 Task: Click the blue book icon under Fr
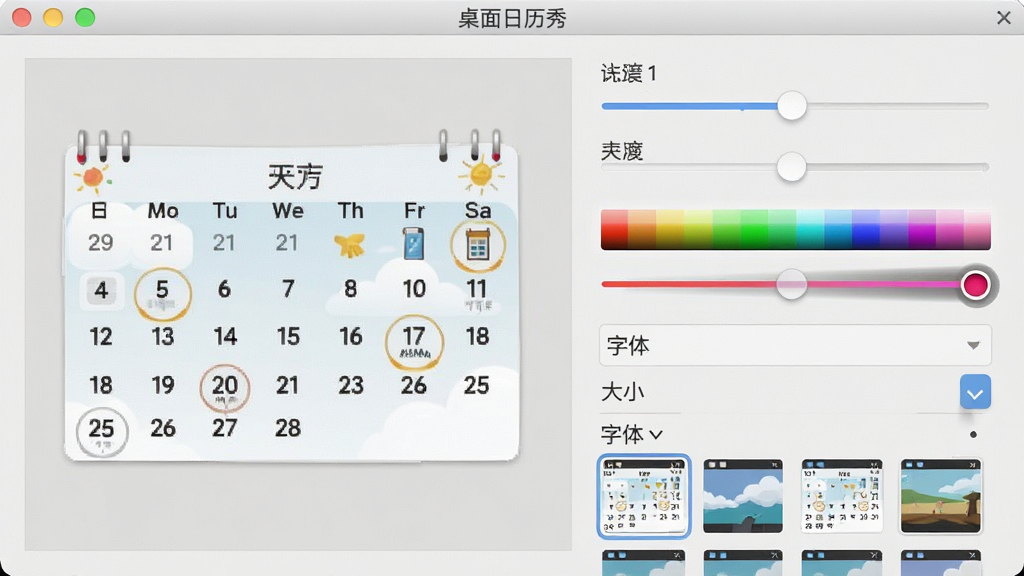click(413, 244)
